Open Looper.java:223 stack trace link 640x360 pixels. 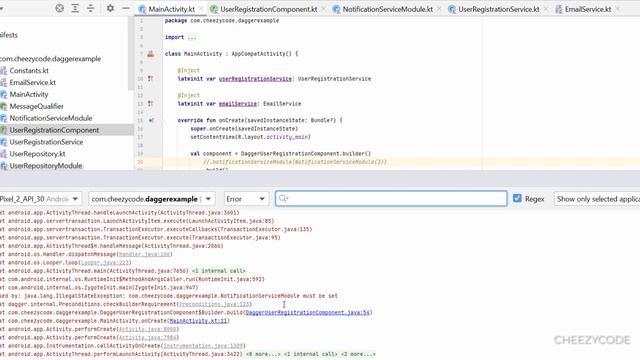click(104, 263)
